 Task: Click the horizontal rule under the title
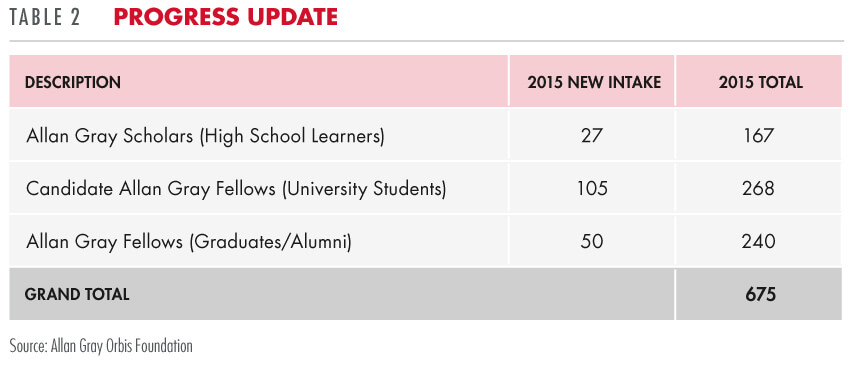click(426, 41)
